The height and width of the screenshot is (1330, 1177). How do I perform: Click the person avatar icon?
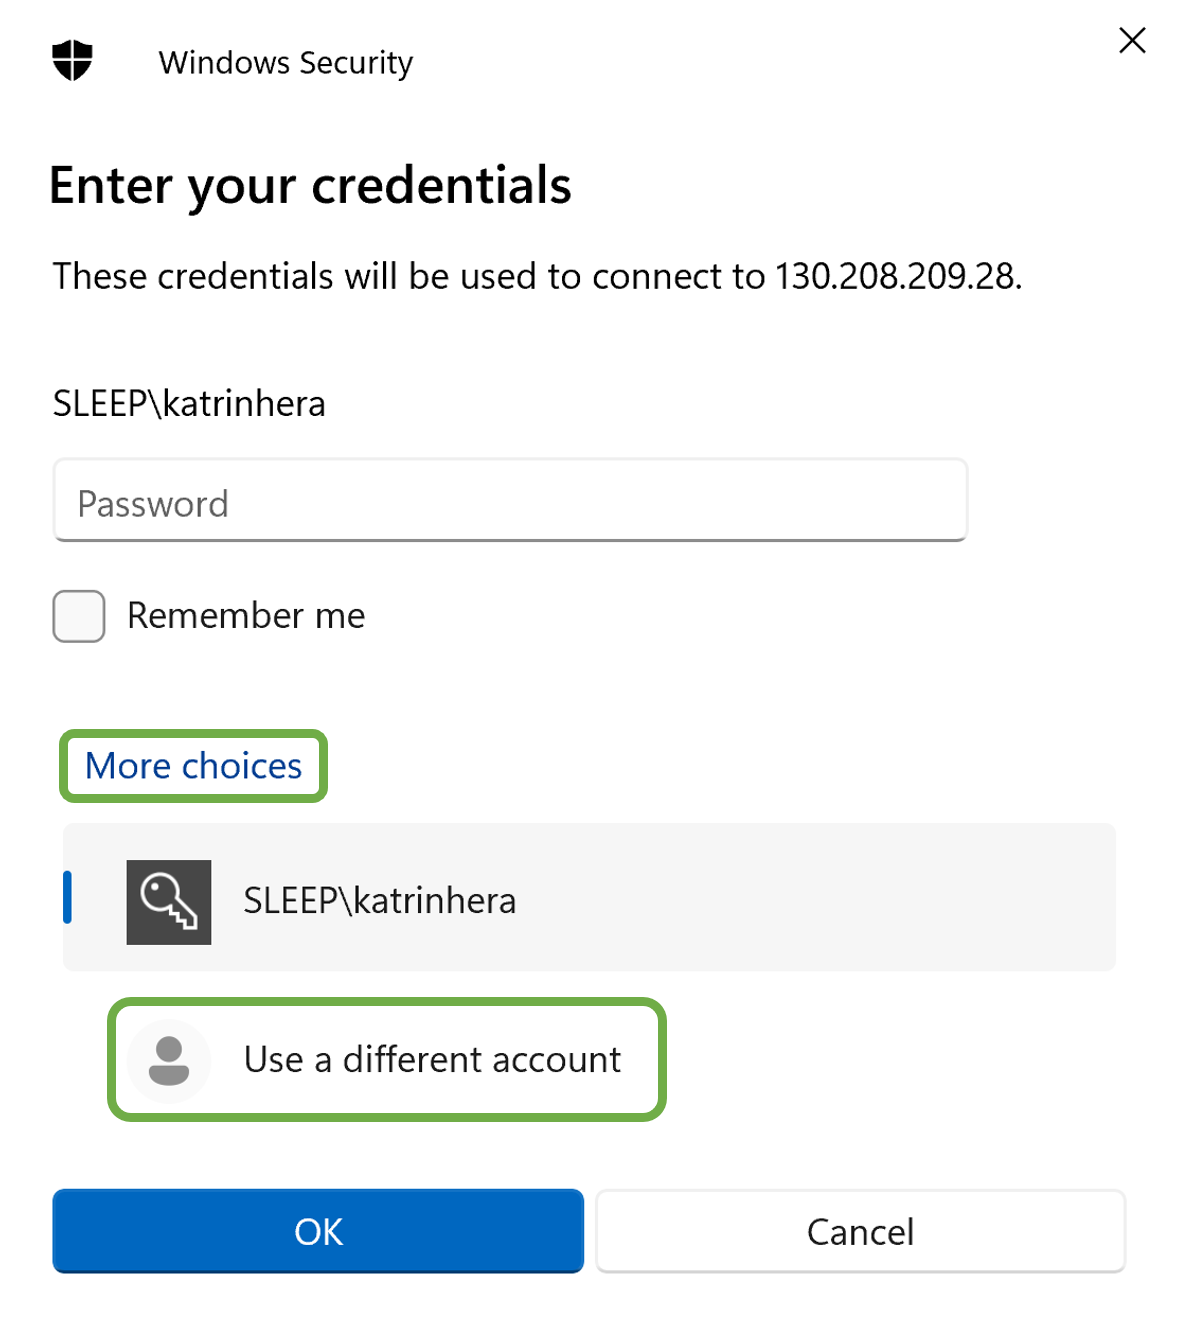[x=169, y=1060]
